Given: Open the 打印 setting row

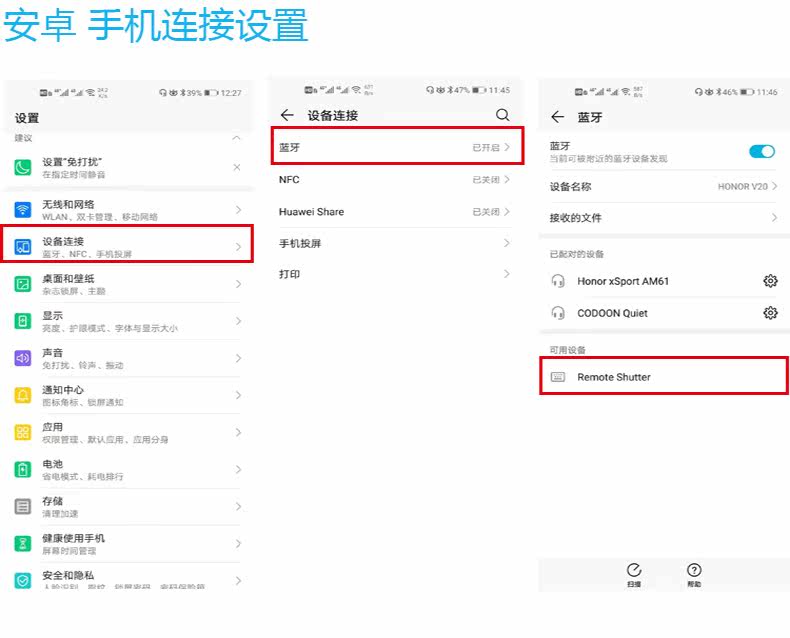Looking at the screenshot, I should [x=394, y=274].
